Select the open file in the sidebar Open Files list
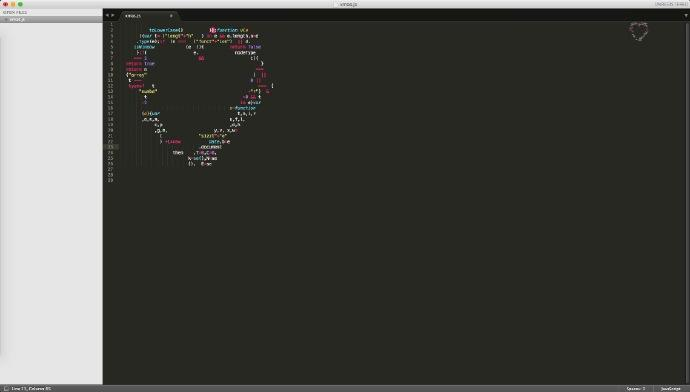Screen dimensions: 690x392 51,19
